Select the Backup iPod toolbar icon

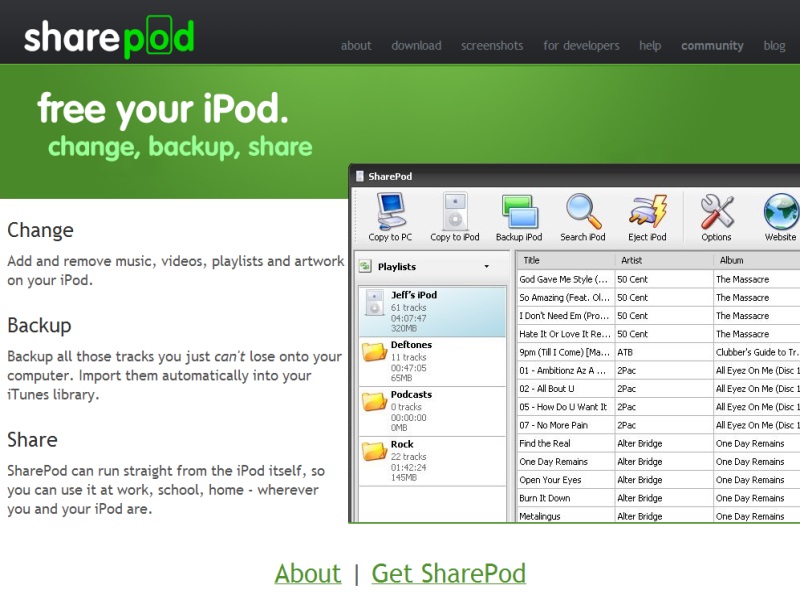coord(519,212)
